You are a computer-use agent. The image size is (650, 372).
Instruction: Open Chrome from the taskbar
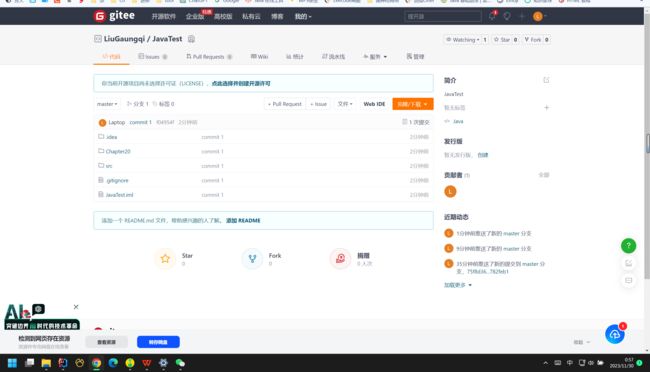(96, 363)
